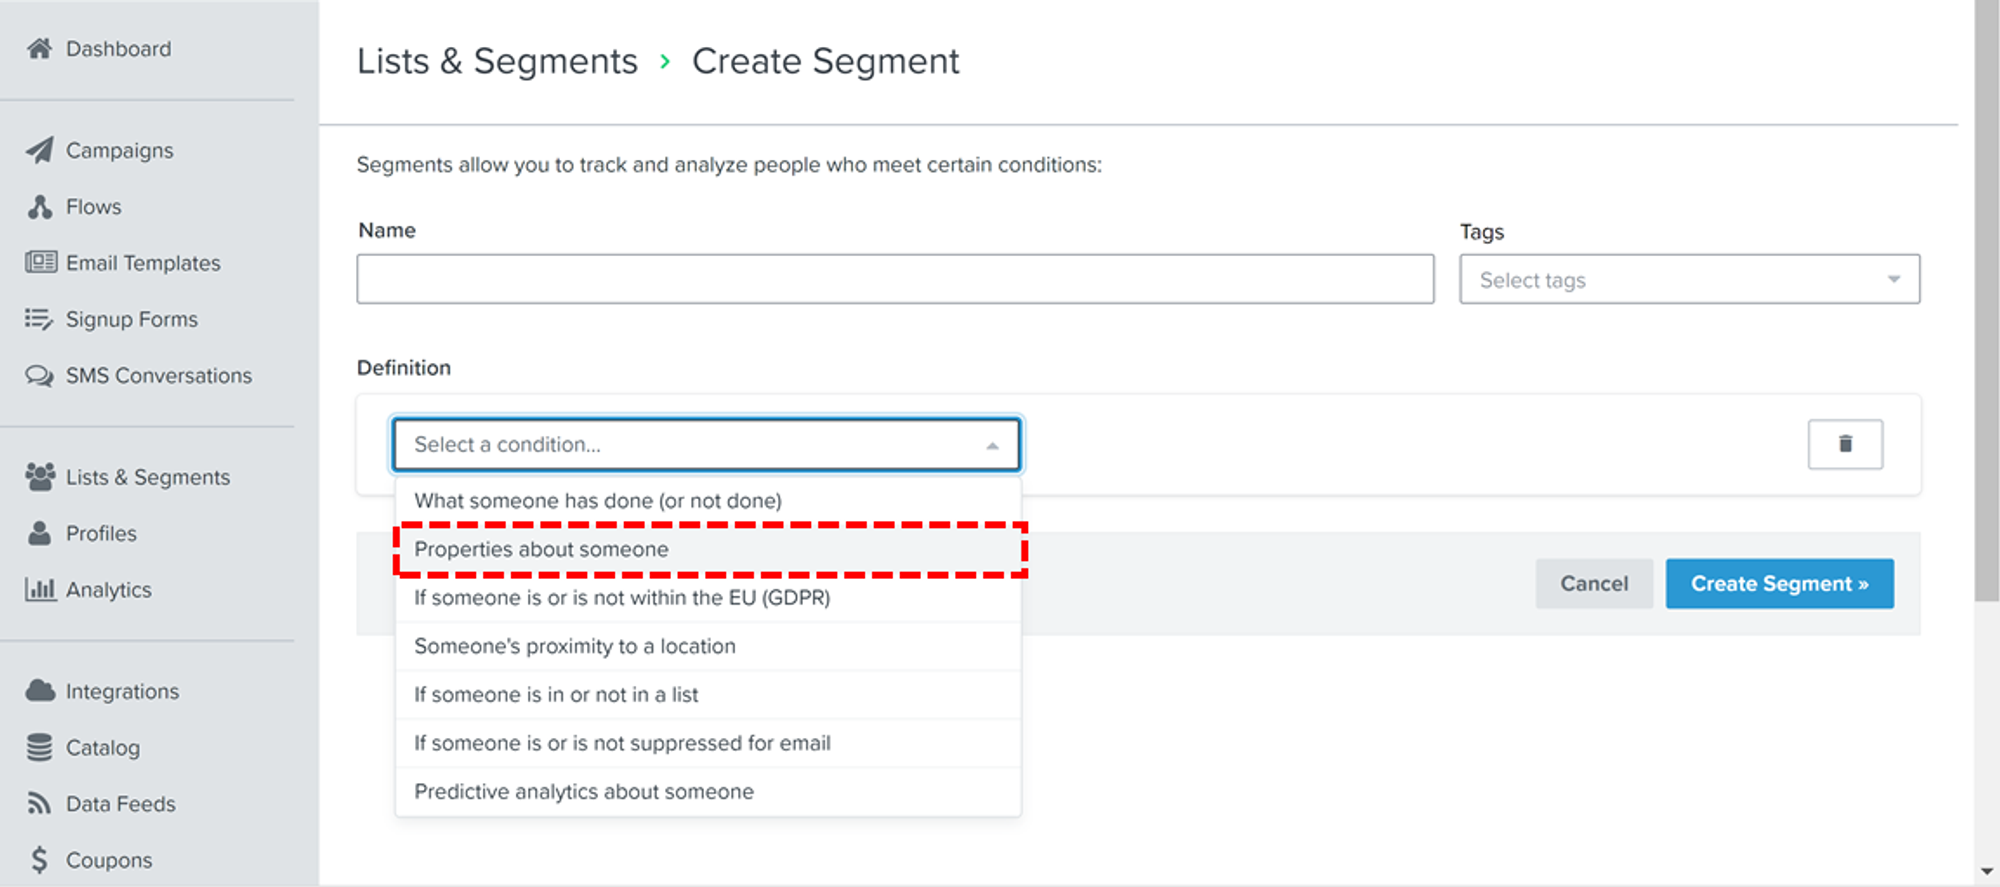The width and height of the screenshot is (2000, 887).
Task: Click the Dashboard home icon
Action: click(39, 49)
